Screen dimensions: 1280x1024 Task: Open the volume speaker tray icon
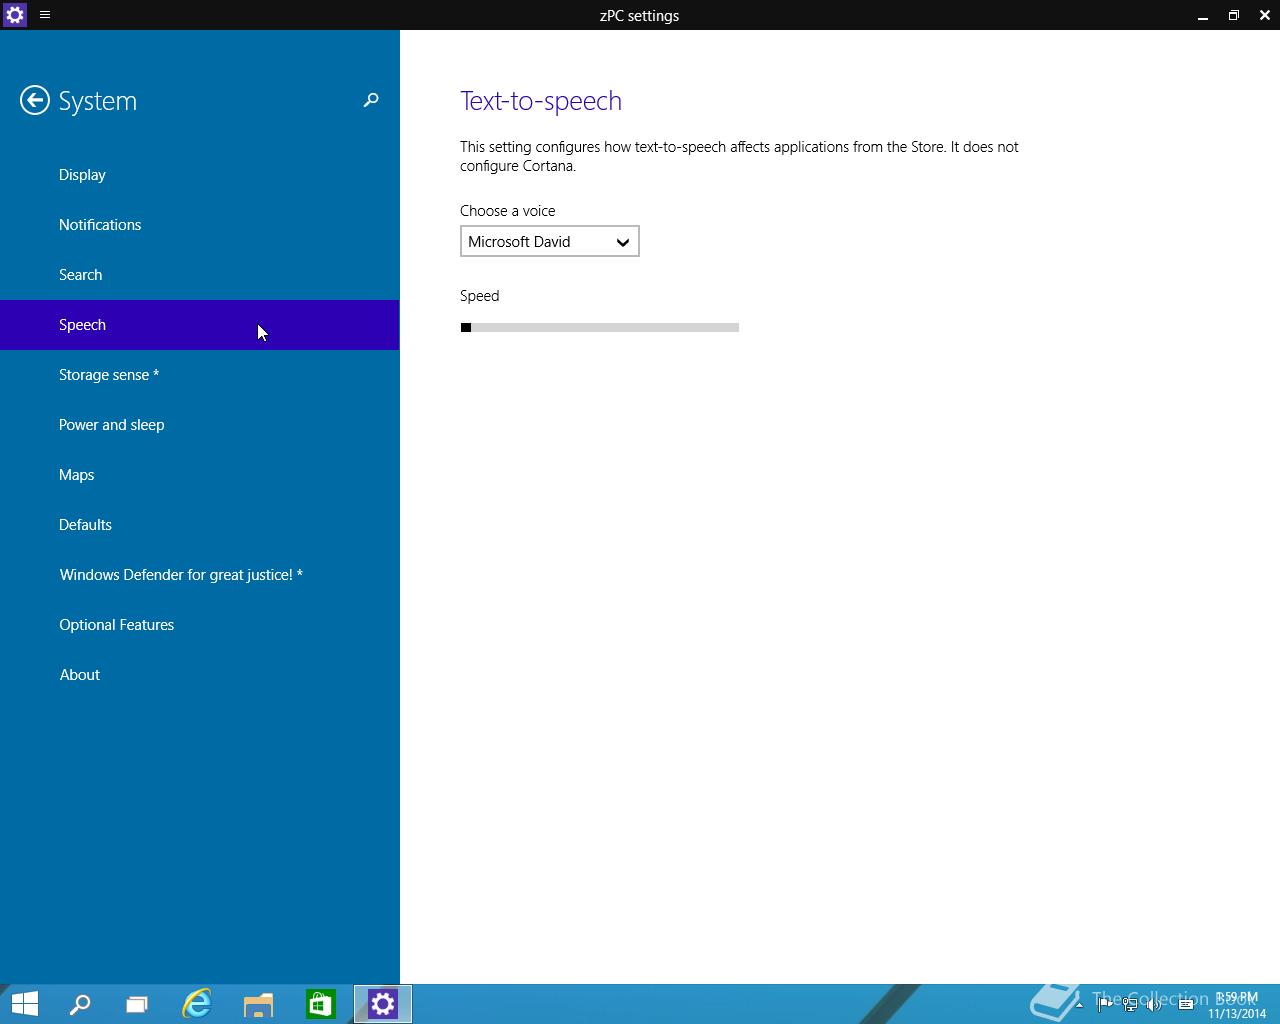(1155, 1005)
